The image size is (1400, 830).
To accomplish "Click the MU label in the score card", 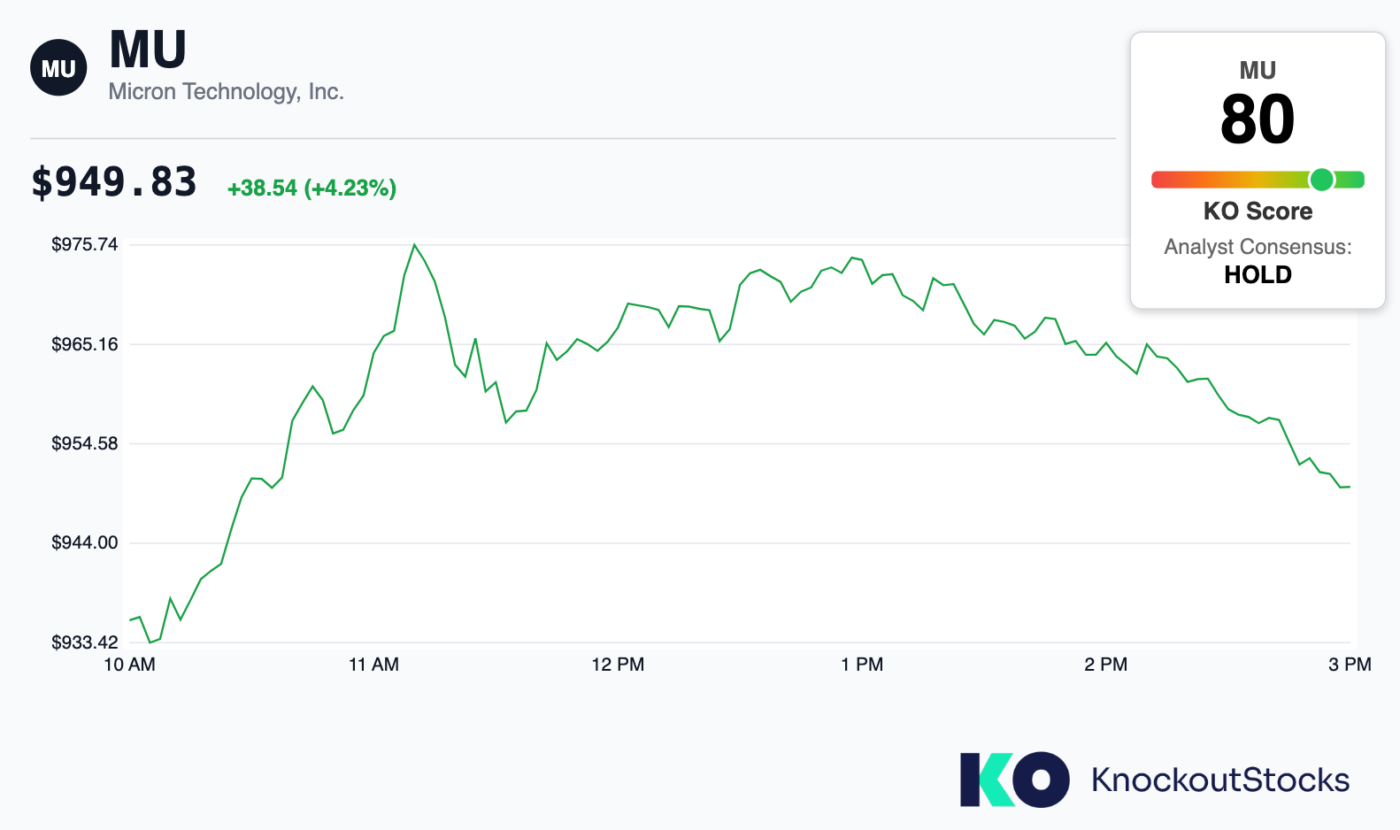I will 1258,70.
